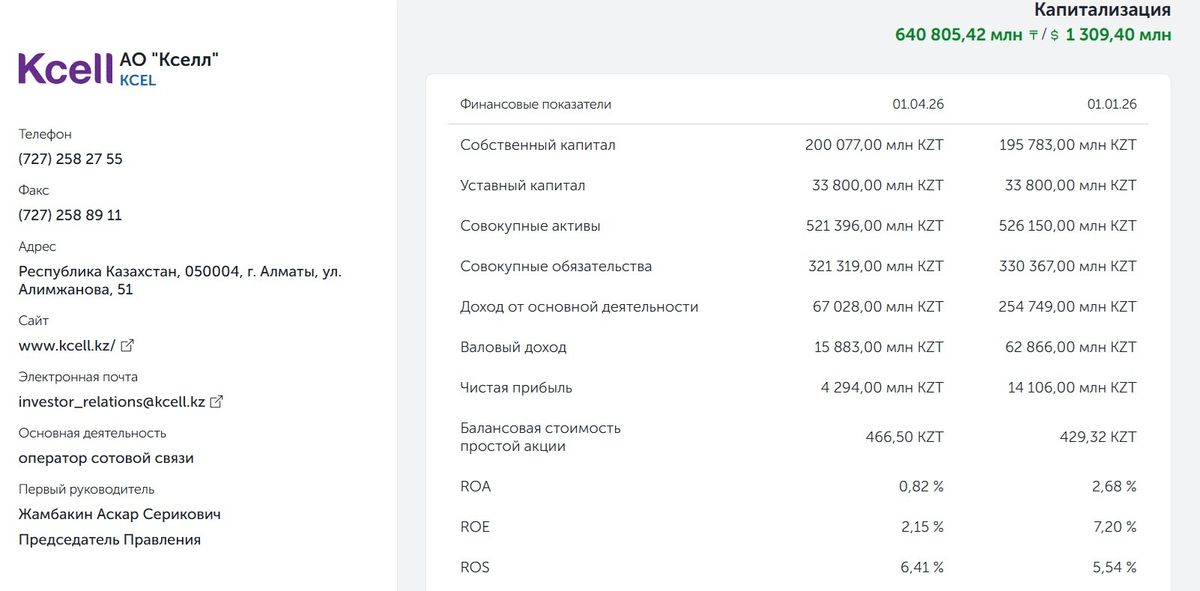
Task: Click the tenge currency symbol in capitalization
Action: (x=1033, y=35)
